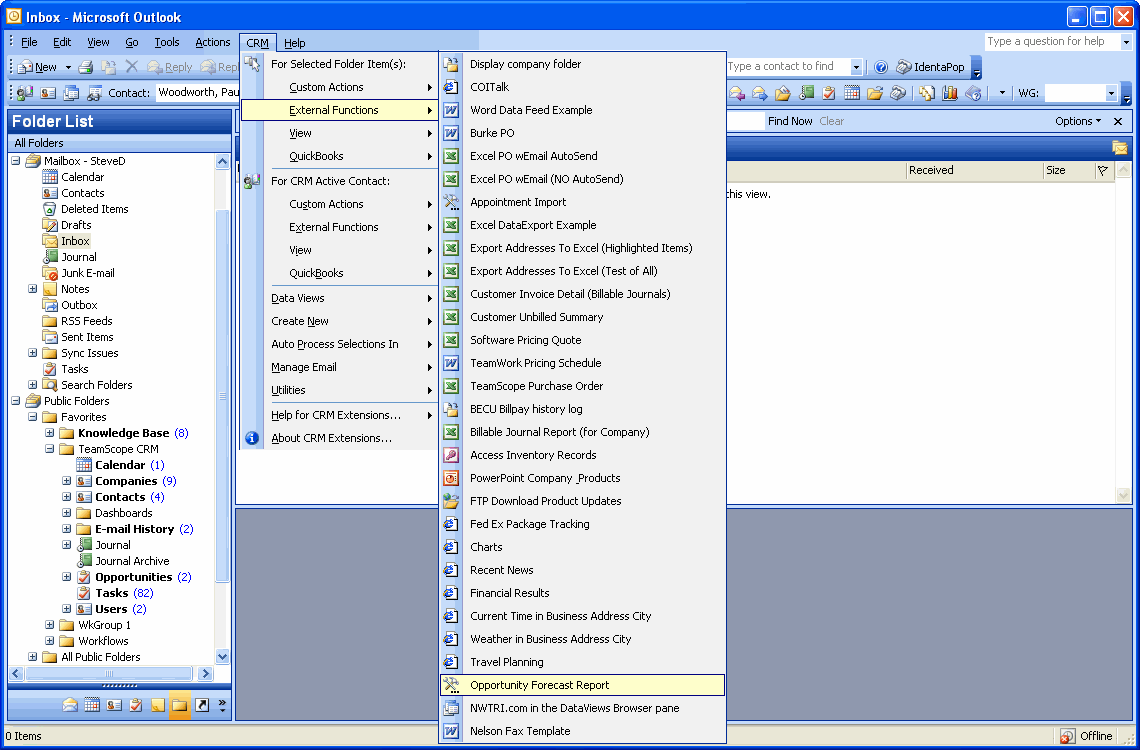Click the folder list vertical scrollbar down arrow
This screenshot has width=1140, height=750.
click(222, 656)
